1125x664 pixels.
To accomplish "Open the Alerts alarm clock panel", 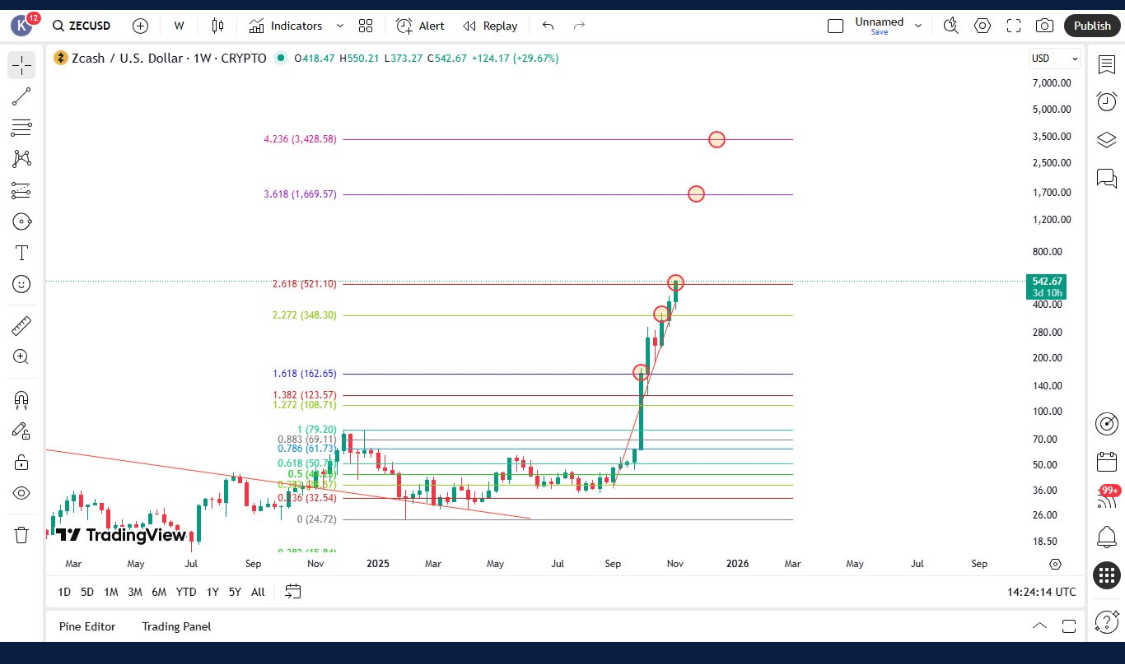I will point(1106,101).
